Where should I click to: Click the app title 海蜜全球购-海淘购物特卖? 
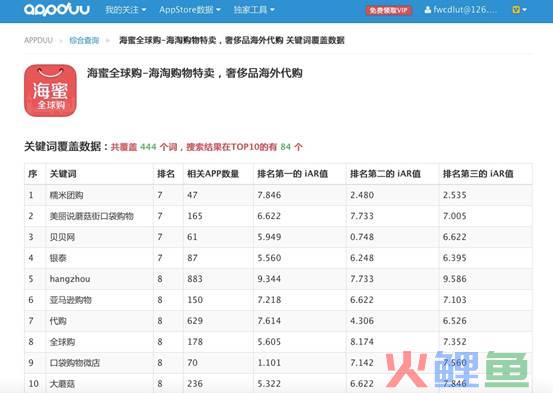(195, 73)
